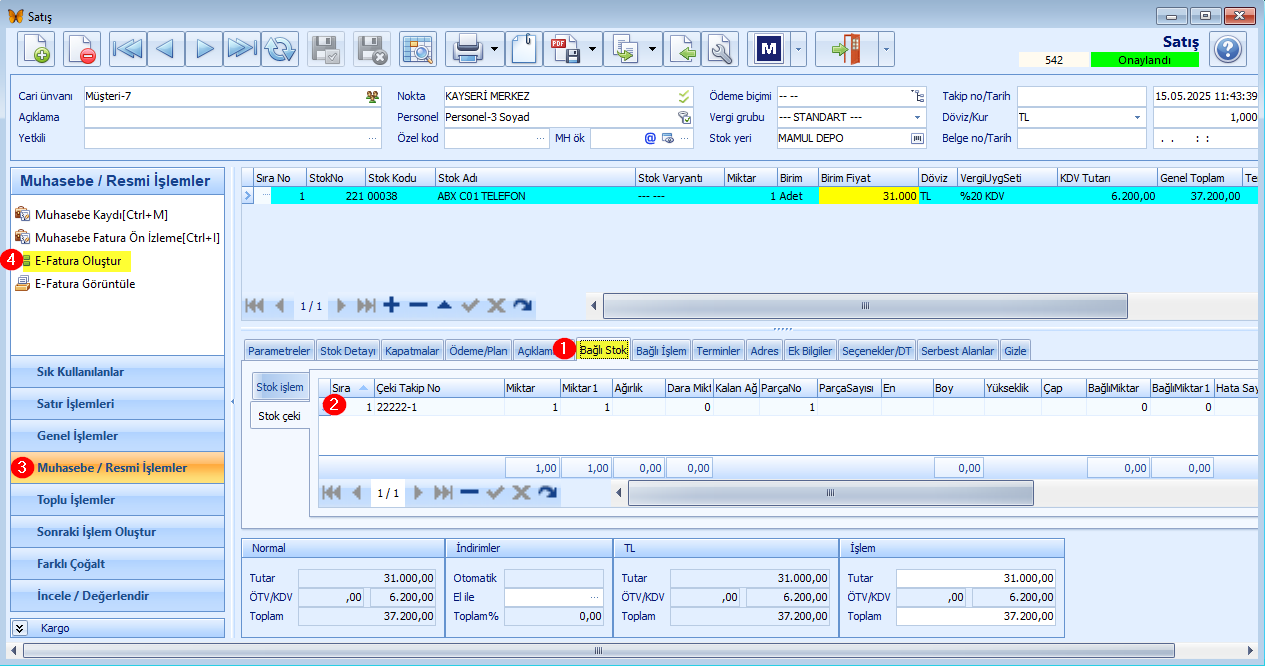Click the ABX C01 TELEFON stock name cell

pyautogui.click(x=535, y=196)
